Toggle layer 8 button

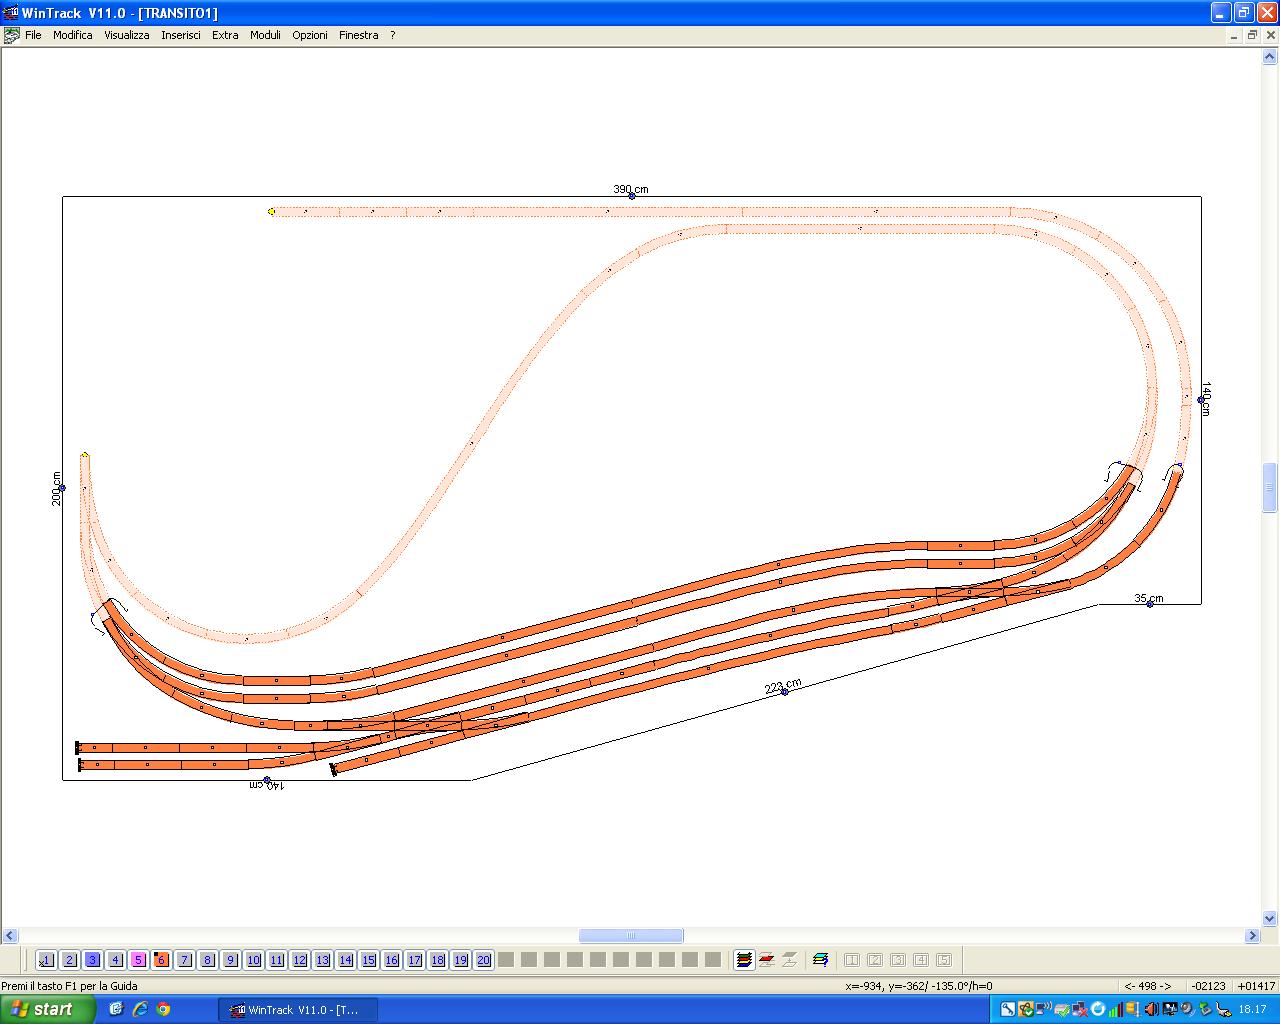pyautogui.click(x=207, y=960)
